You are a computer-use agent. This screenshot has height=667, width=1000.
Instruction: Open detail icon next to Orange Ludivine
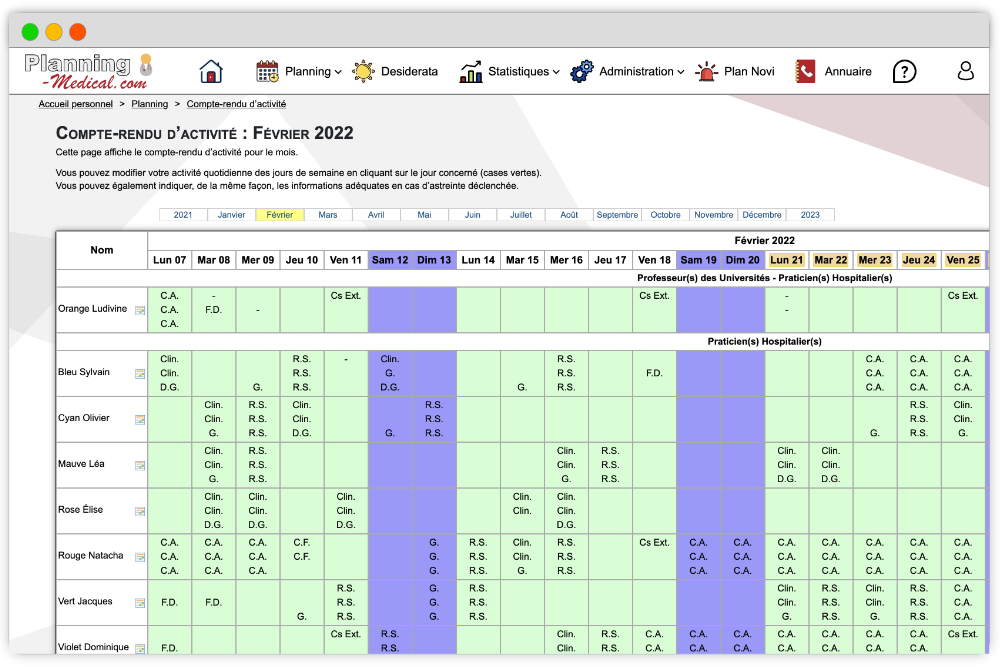(x=140, y=310)
